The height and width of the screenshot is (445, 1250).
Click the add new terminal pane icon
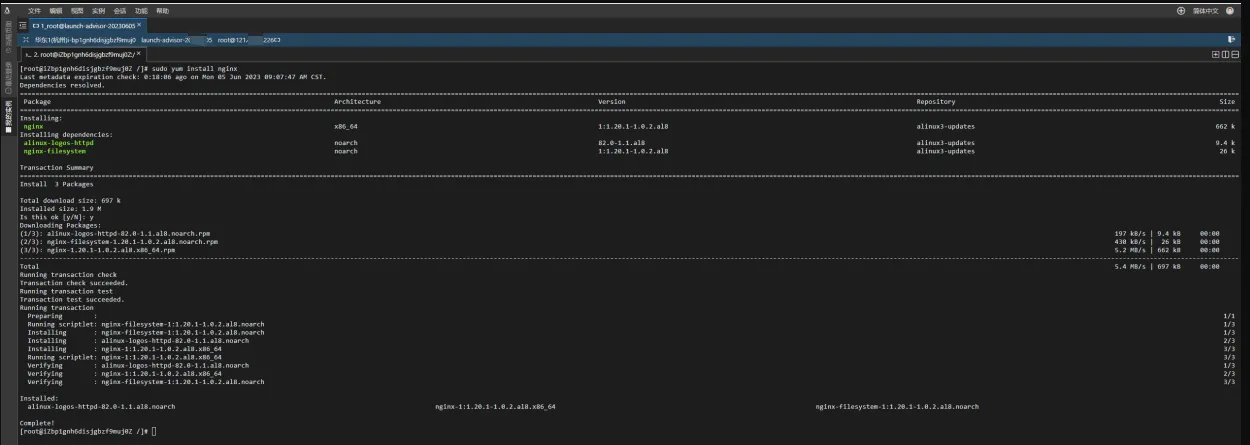point(1216,54)
